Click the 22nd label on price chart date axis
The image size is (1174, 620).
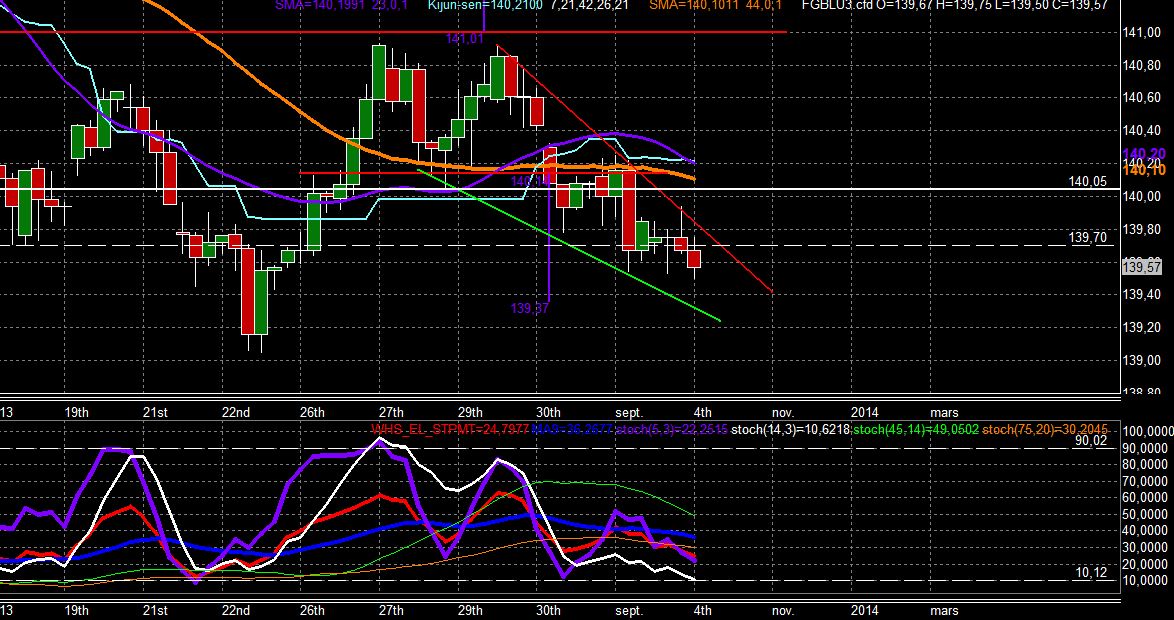pyautogui.click(x=236, y=413)
